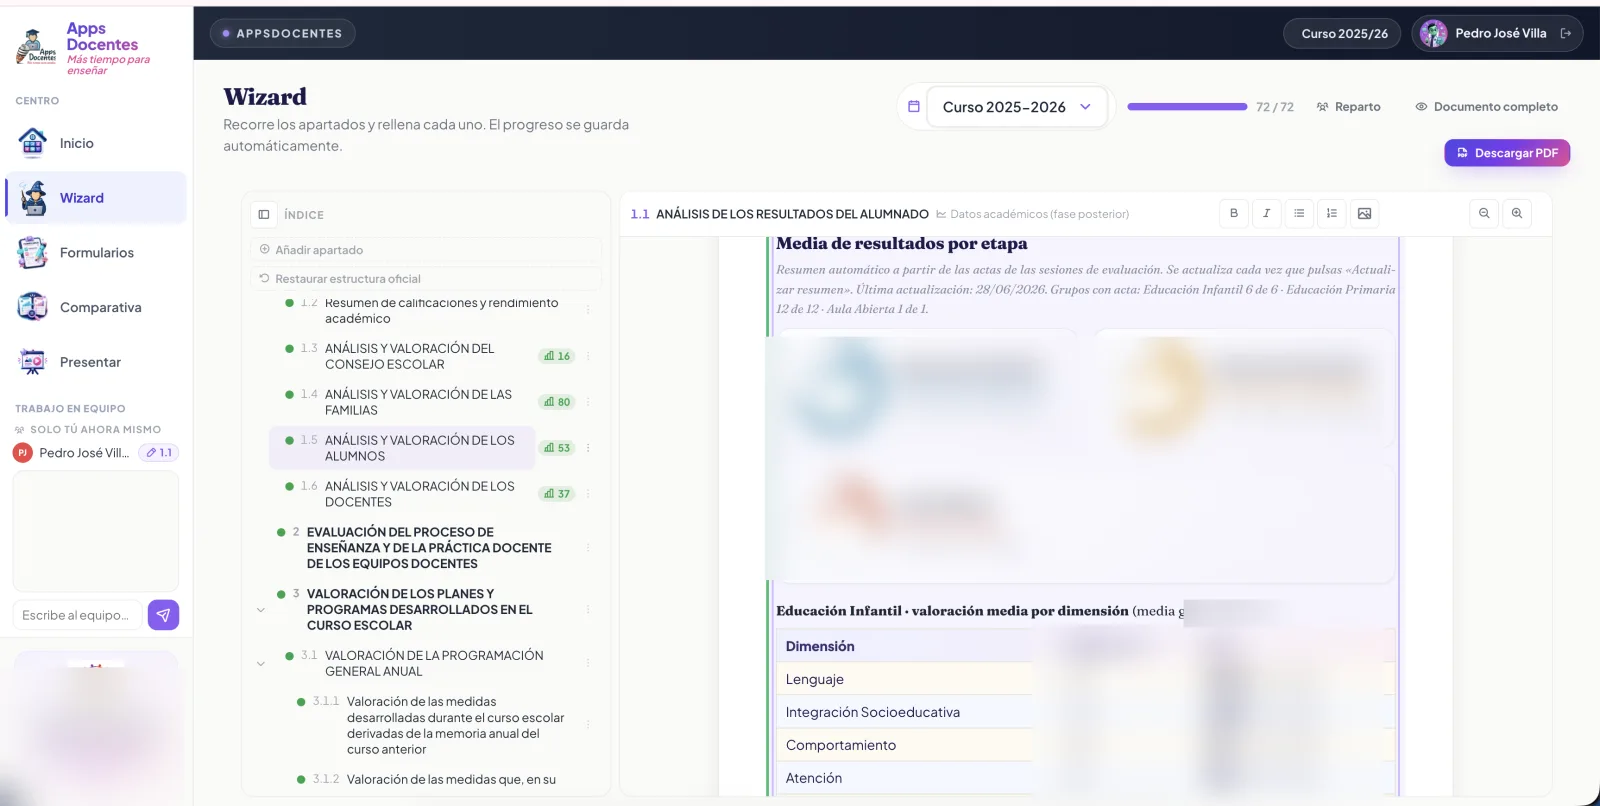Screen dimensions: 1600x806
Task: Open the 16 responses badge of section 1.3
Action: 557,356
